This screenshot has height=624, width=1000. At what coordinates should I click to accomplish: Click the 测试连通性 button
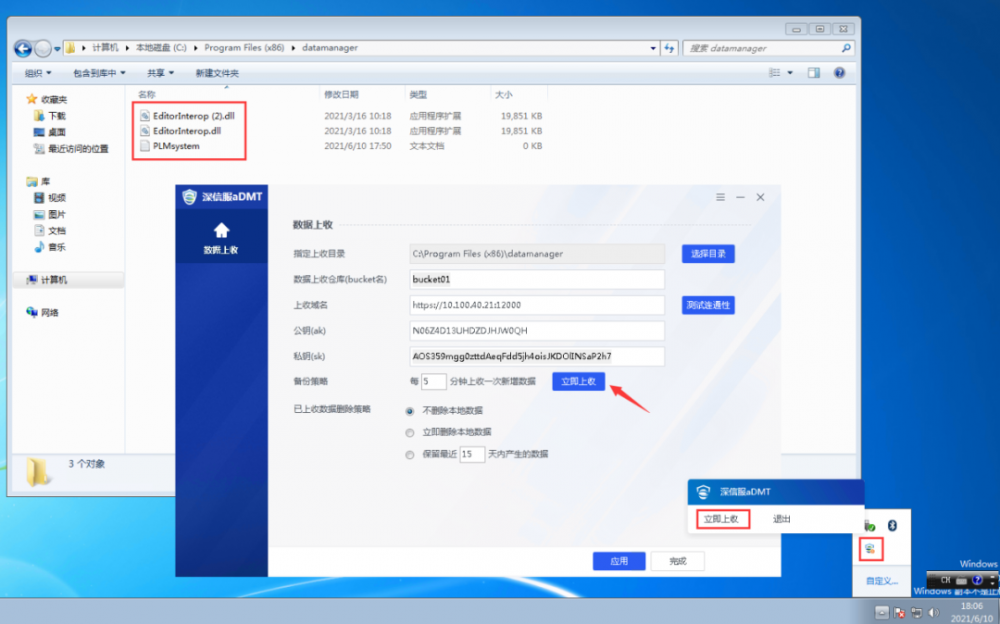click(x=708, y=305)
